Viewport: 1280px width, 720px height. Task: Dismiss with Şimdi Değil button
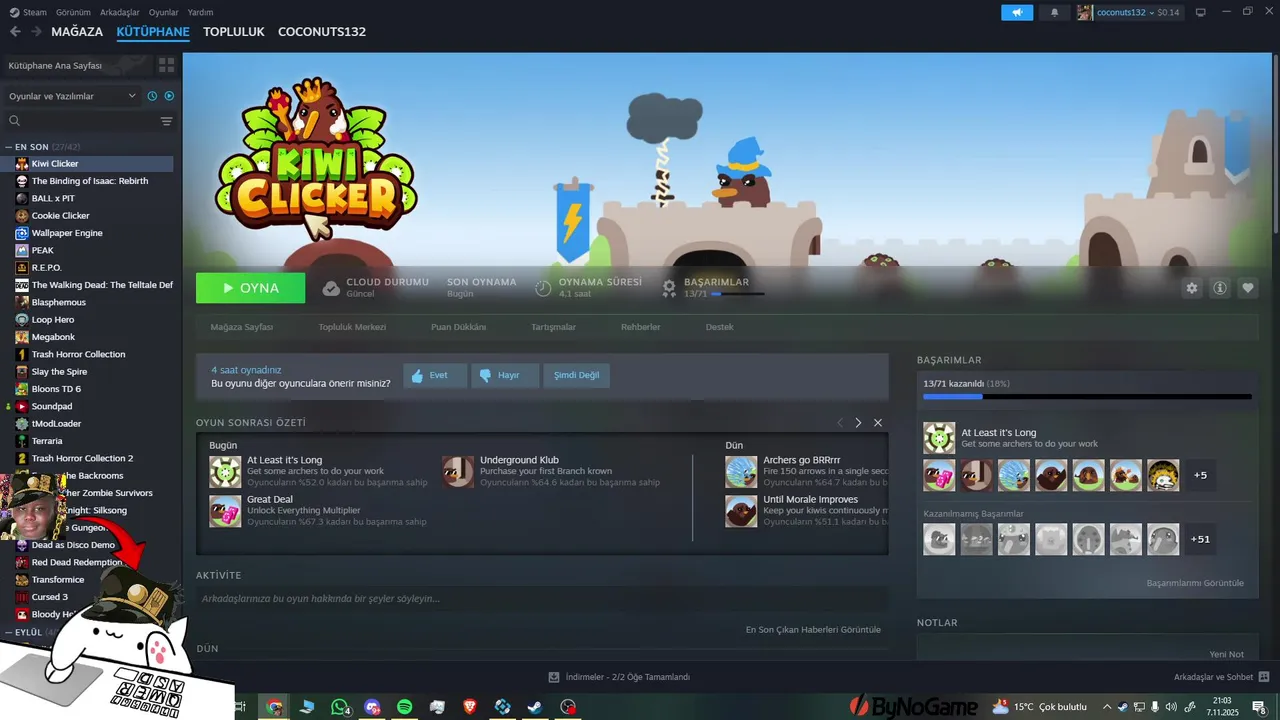coord(576,375)
